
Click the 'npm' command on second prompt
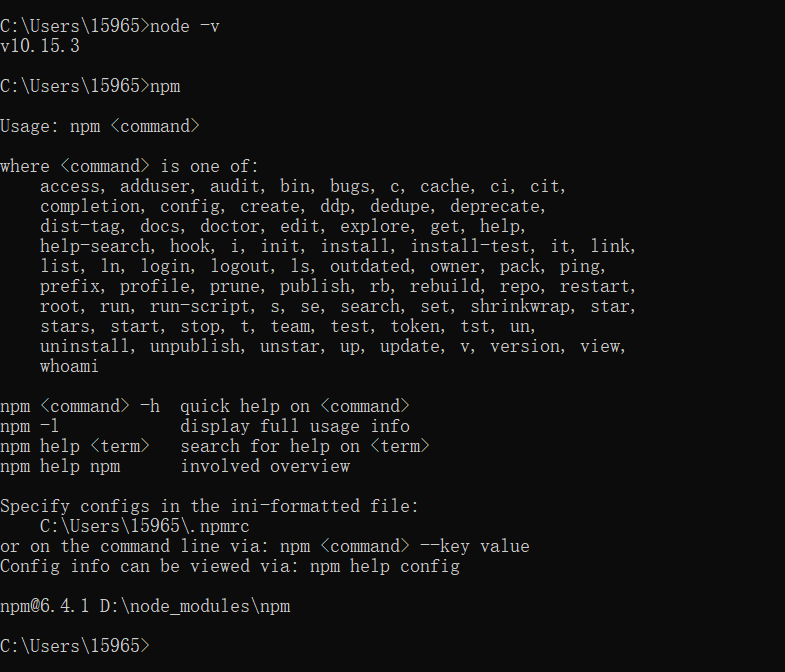[x=165, y=87]
